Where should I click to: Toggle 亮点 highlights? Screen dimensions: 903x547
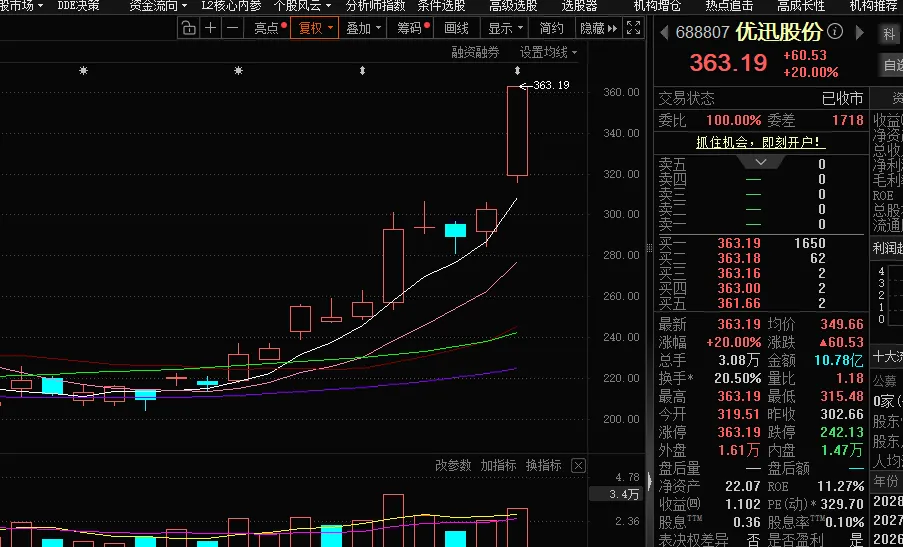pos(270,28)
